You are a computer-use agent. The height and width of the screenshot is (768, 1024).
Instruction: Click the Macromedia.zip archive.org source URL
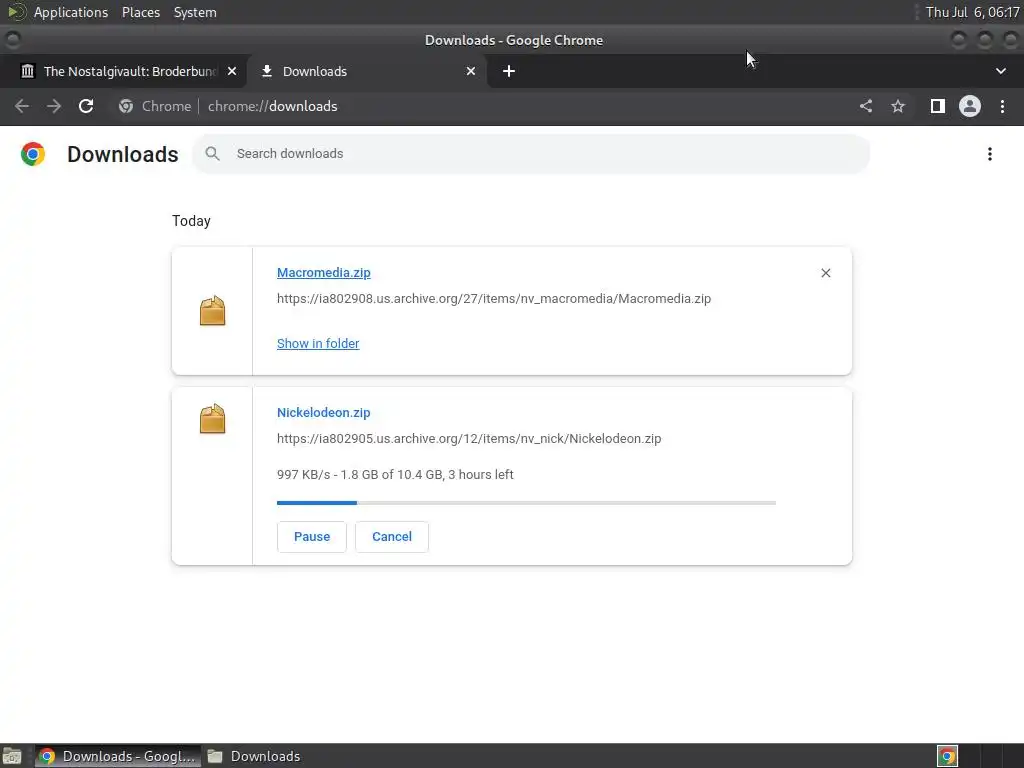pyautogui.click(x=494, y=298)
